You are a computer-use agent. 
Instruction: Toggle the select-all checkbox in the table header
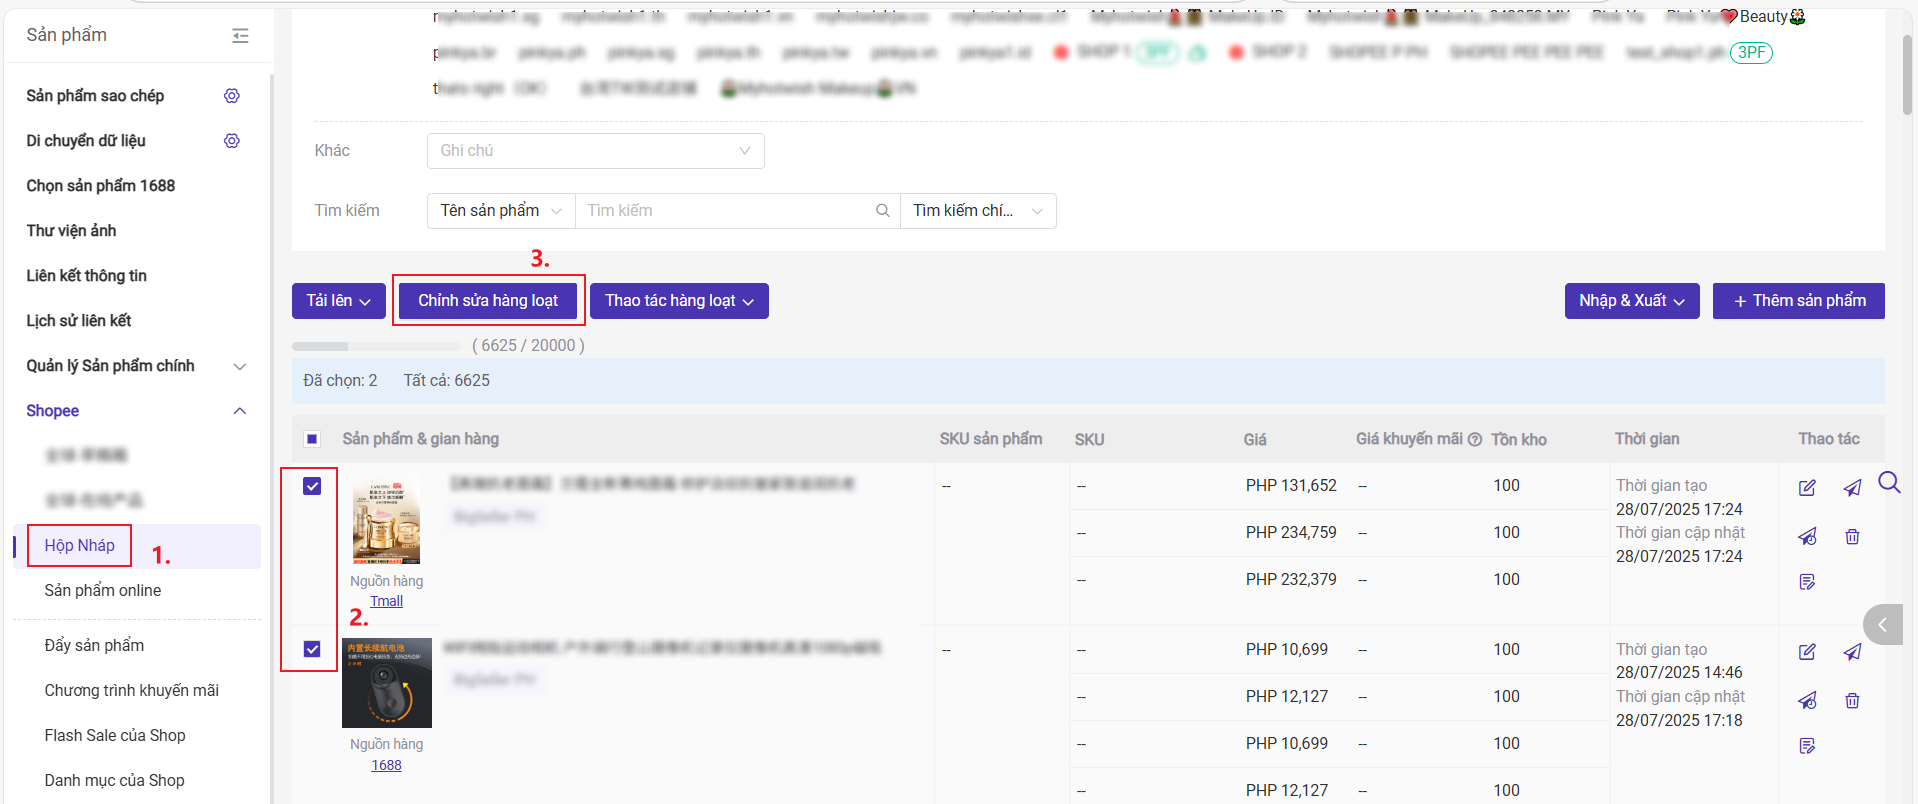point(312,439)
